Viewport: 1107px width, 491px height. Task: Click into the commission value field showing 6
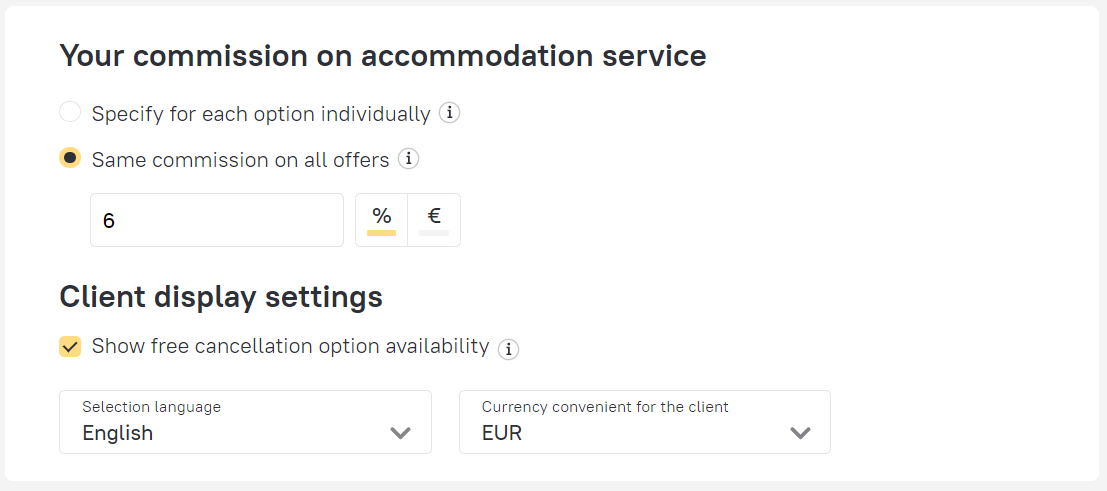coord(216,220)
